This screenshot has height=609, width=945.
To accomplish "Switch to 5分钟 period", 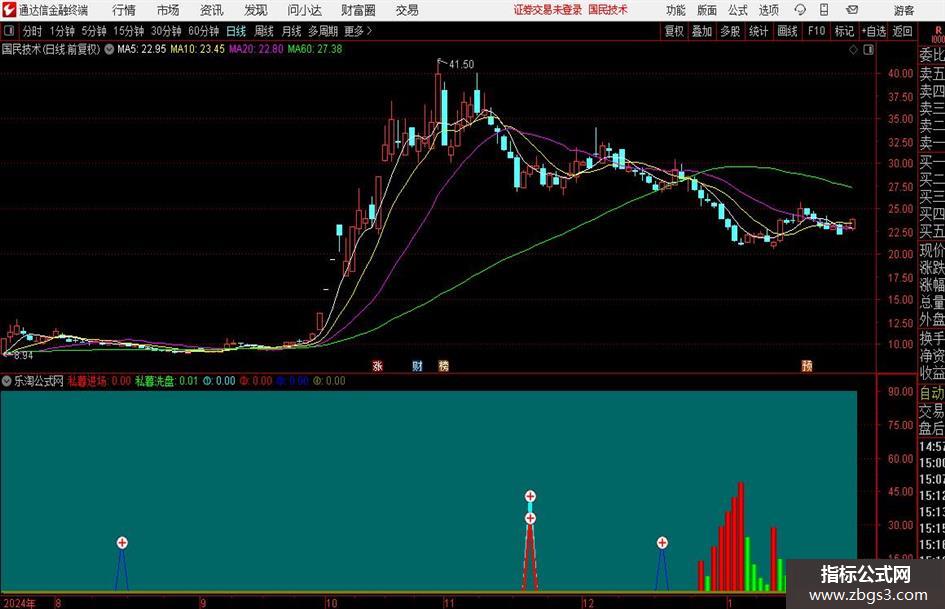I will tap(93, 31).
